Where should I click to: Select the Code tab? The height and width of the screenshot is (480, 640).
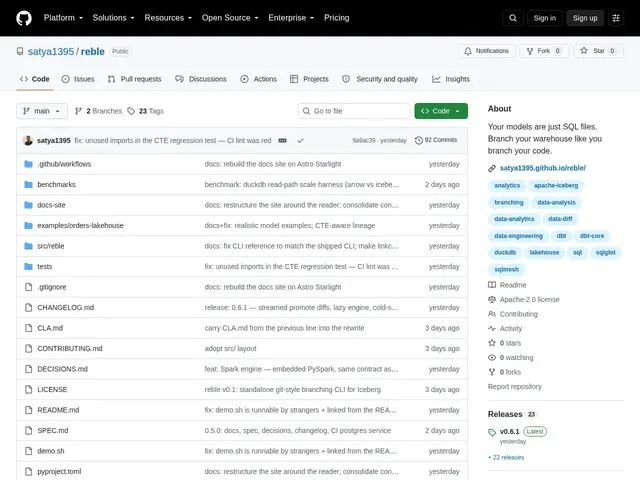click(35, 79)
